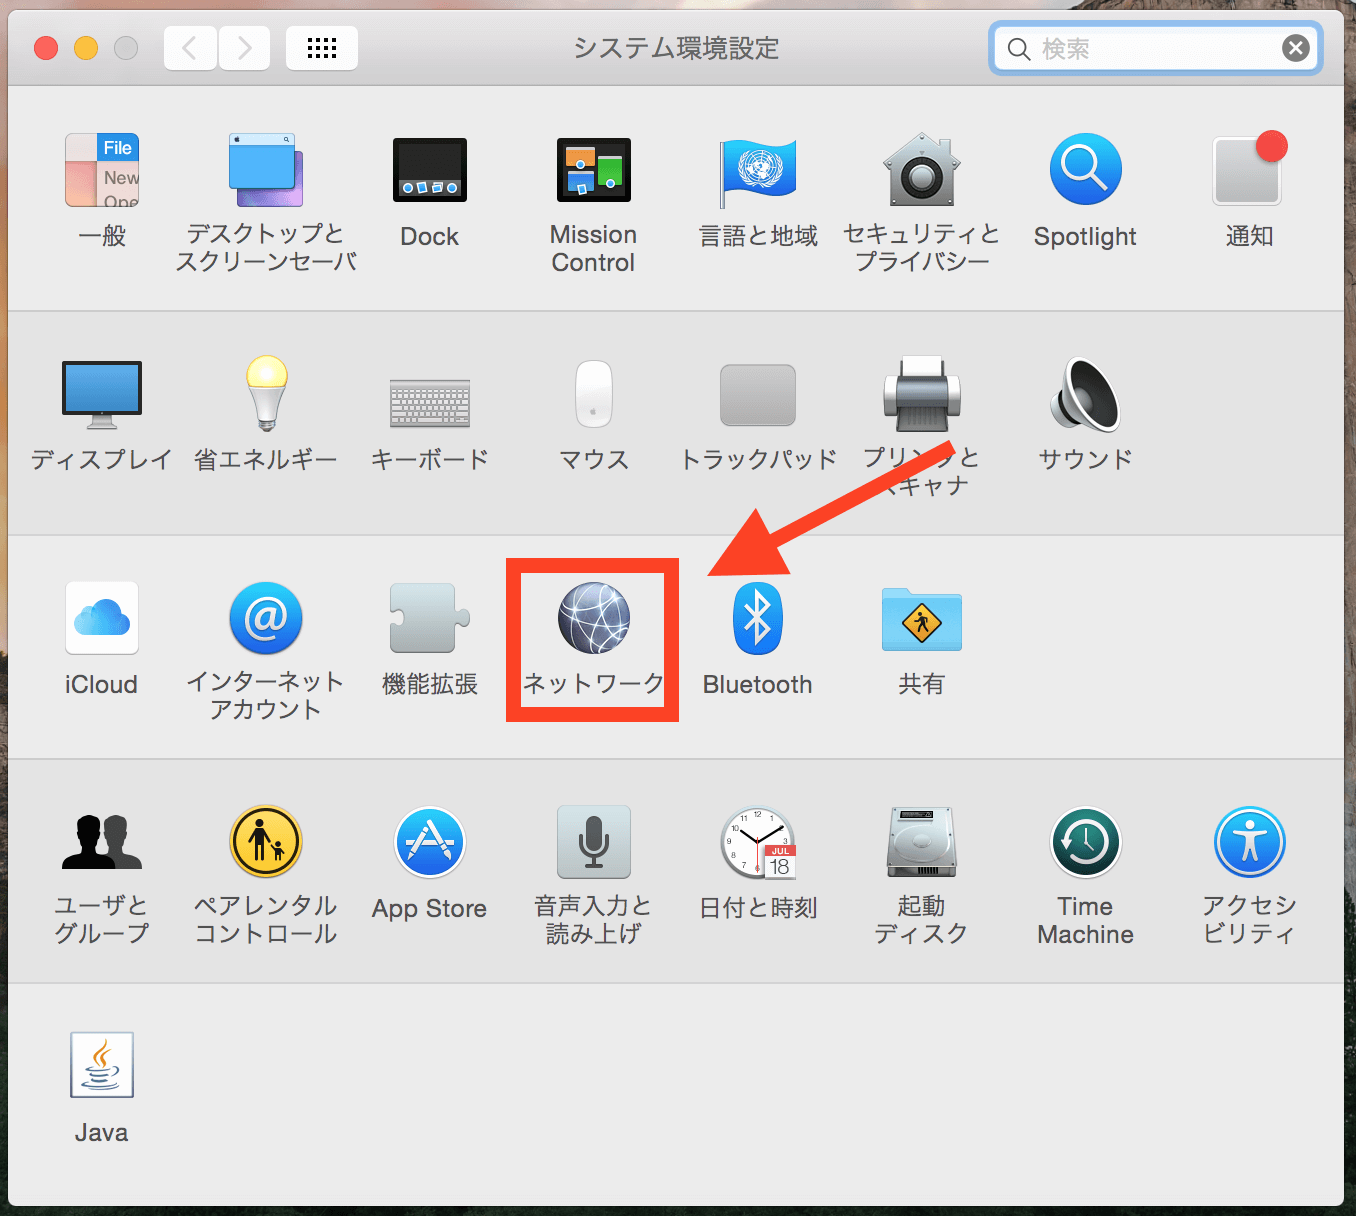Open Spotlight settings
Viewport: 1356px width, 1216px height.
coord(1084,170)
